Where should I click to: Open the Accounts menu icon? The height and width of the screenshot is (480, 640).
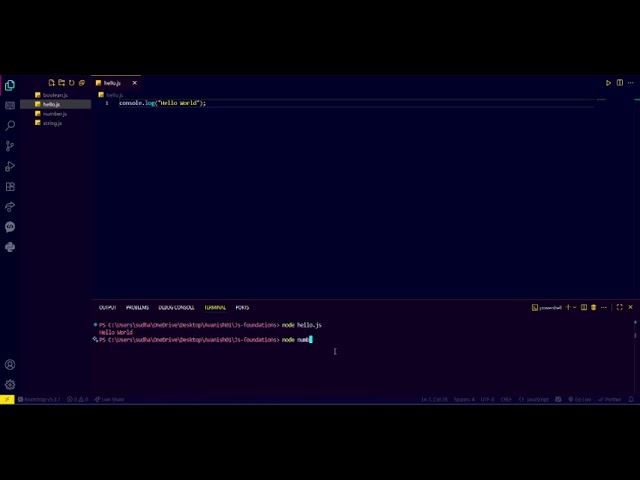[10, 364]
